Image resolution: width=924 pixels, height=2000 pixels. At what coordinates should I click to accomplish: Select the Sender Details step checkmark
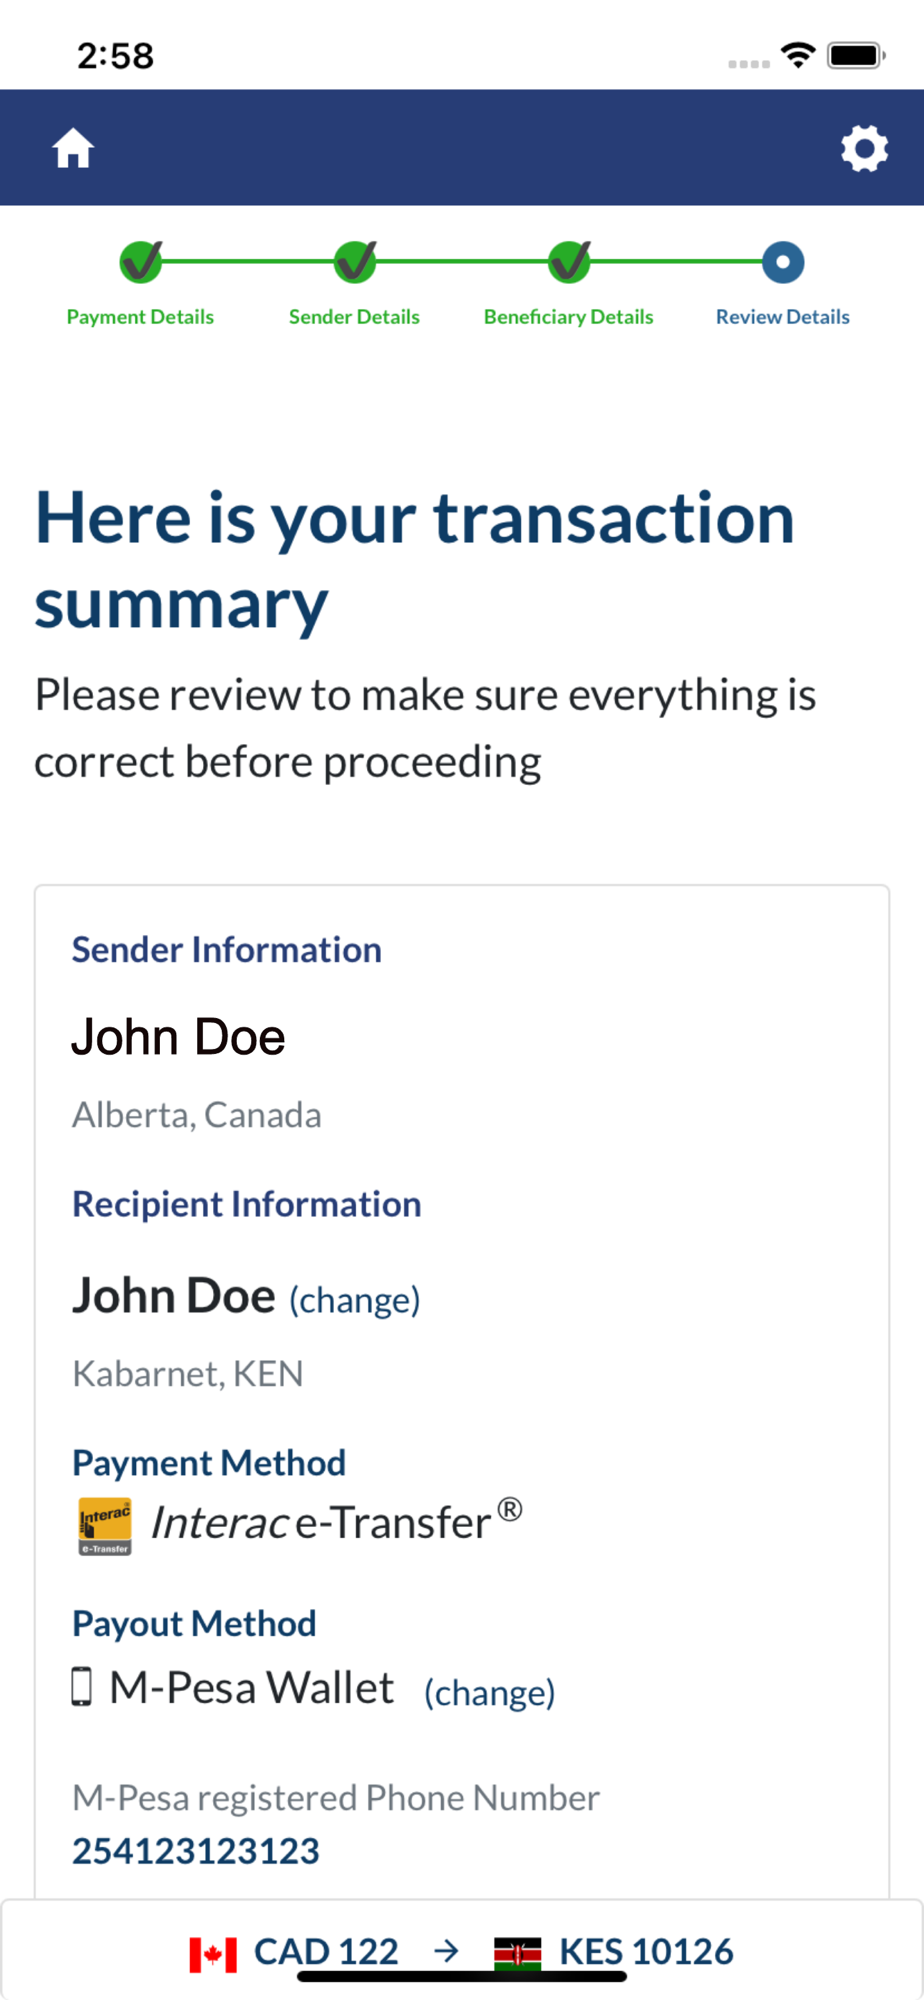point(355,262)
